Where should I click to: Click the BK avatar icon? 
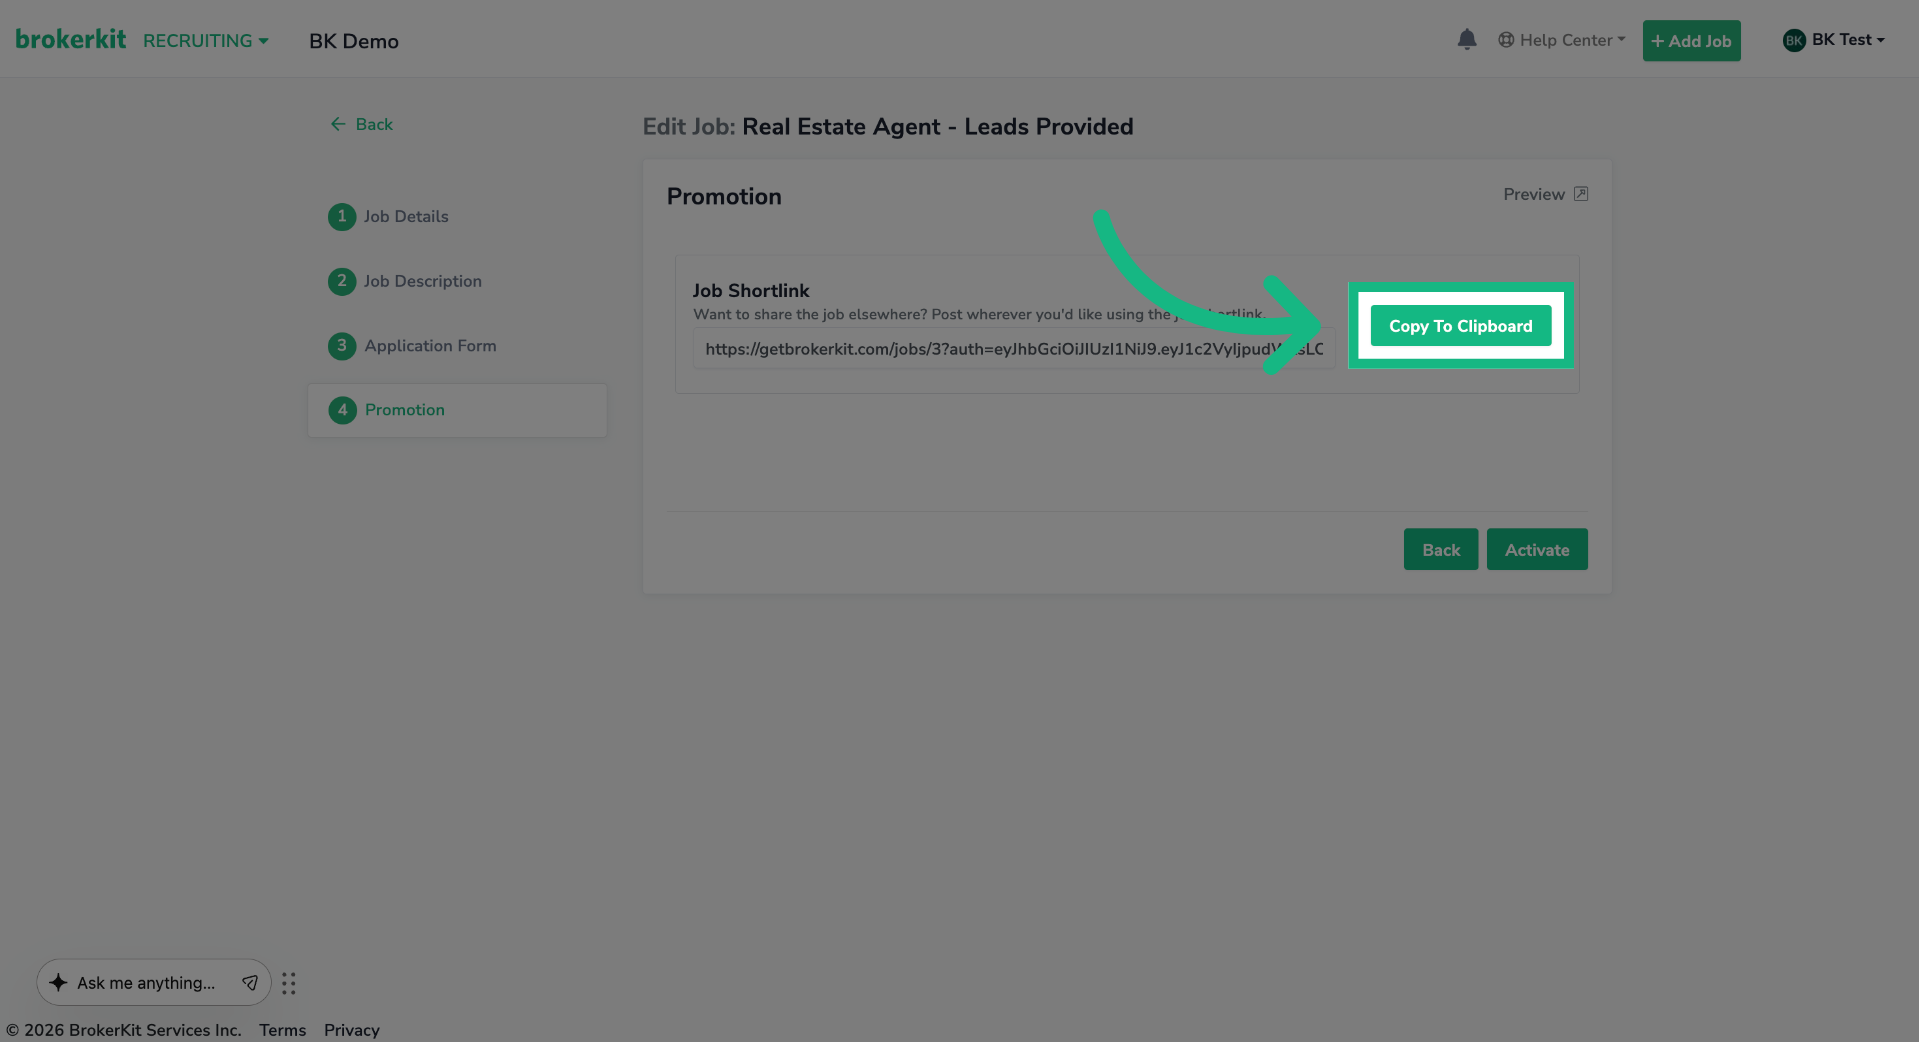pyautogui.click(x=1793, y=39)
